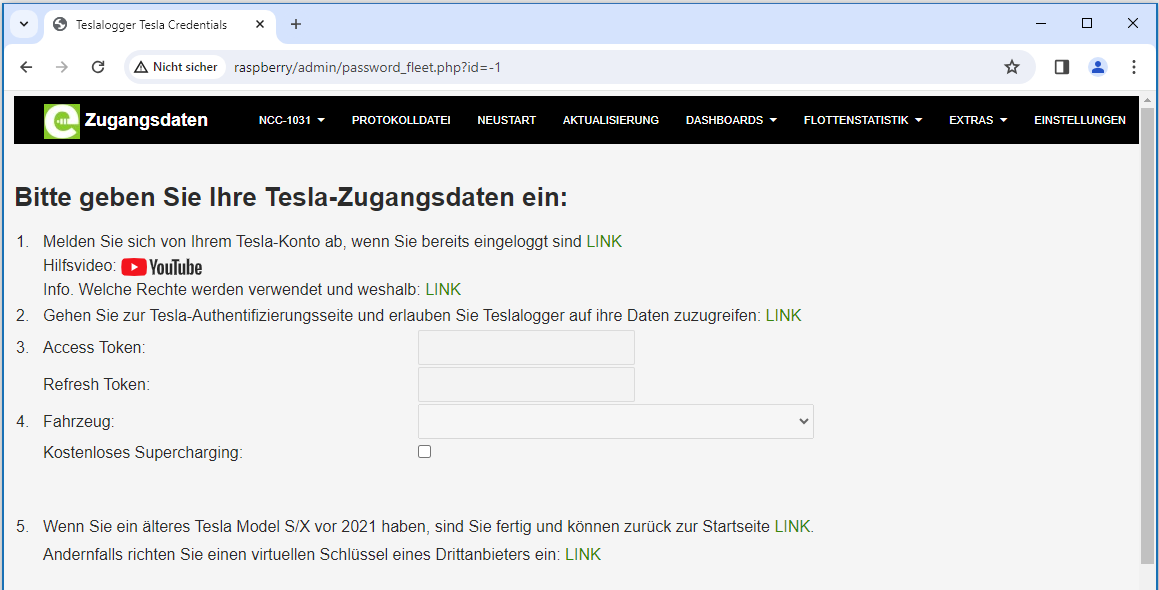Click into the Access Token field
1159x590 pixels.
point(526,348)
